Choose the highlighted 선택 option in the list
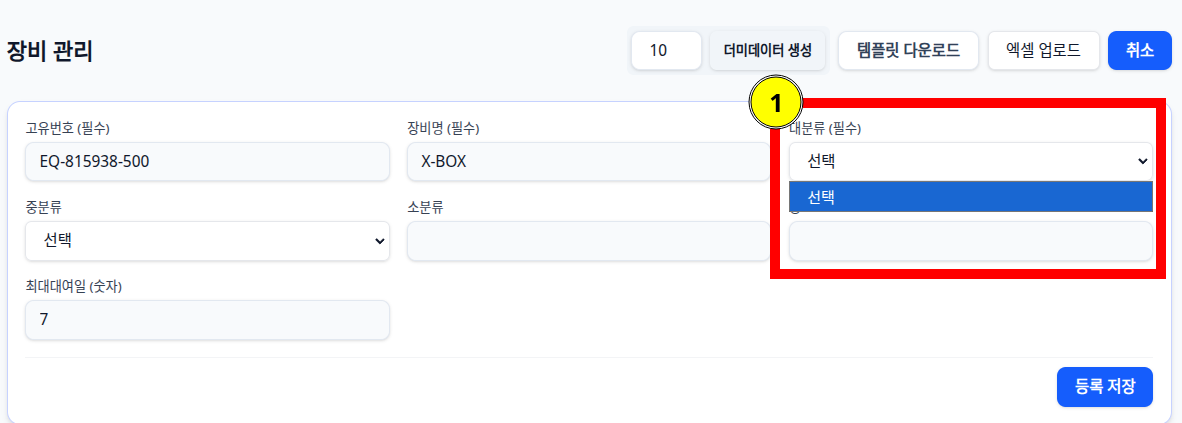This screenshot has height=423, width=1182. 971,197
